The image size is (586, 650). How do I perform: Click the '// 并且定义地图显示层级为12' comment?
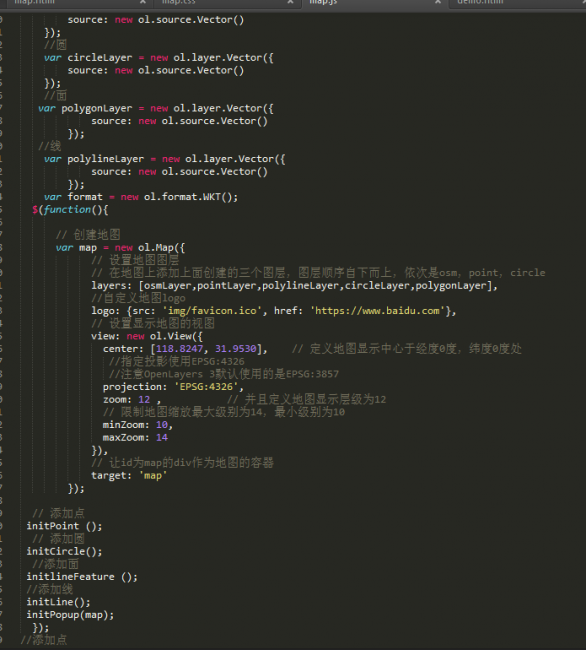click(x=306, y=400)
